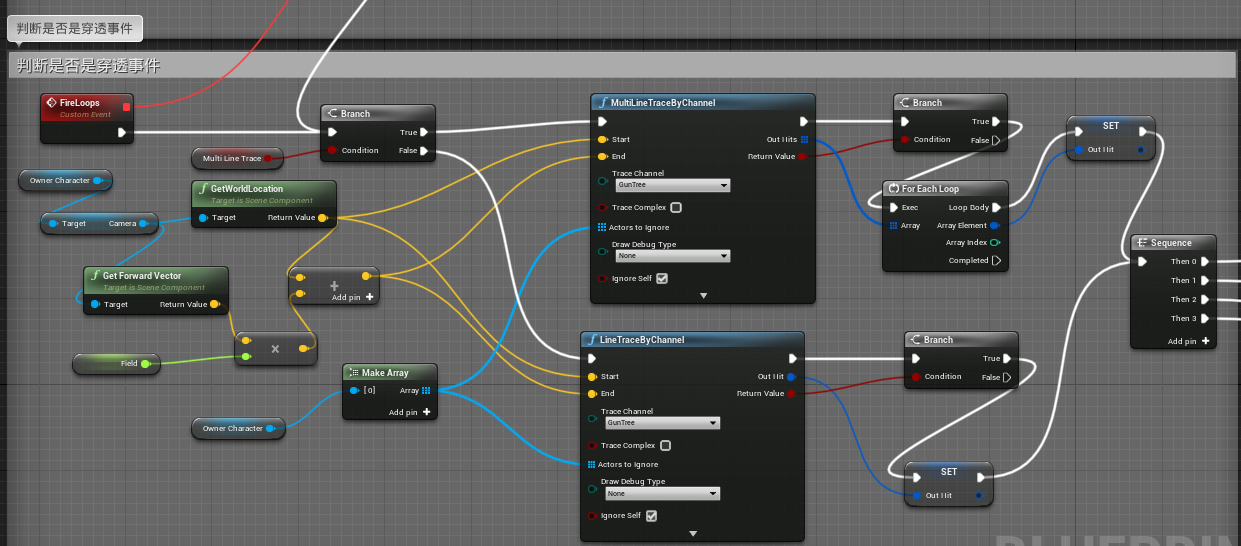Click the red Multi Line Trace variable pin
Viewport: 1241px width, 546px height.
pyautogui.click(x=268, y=158)
